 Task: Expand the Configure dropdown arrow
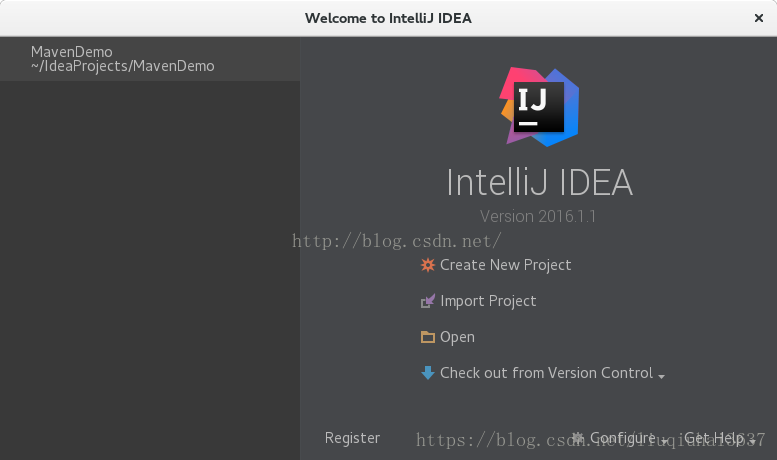pyautogui.click(x=665, y=440)
